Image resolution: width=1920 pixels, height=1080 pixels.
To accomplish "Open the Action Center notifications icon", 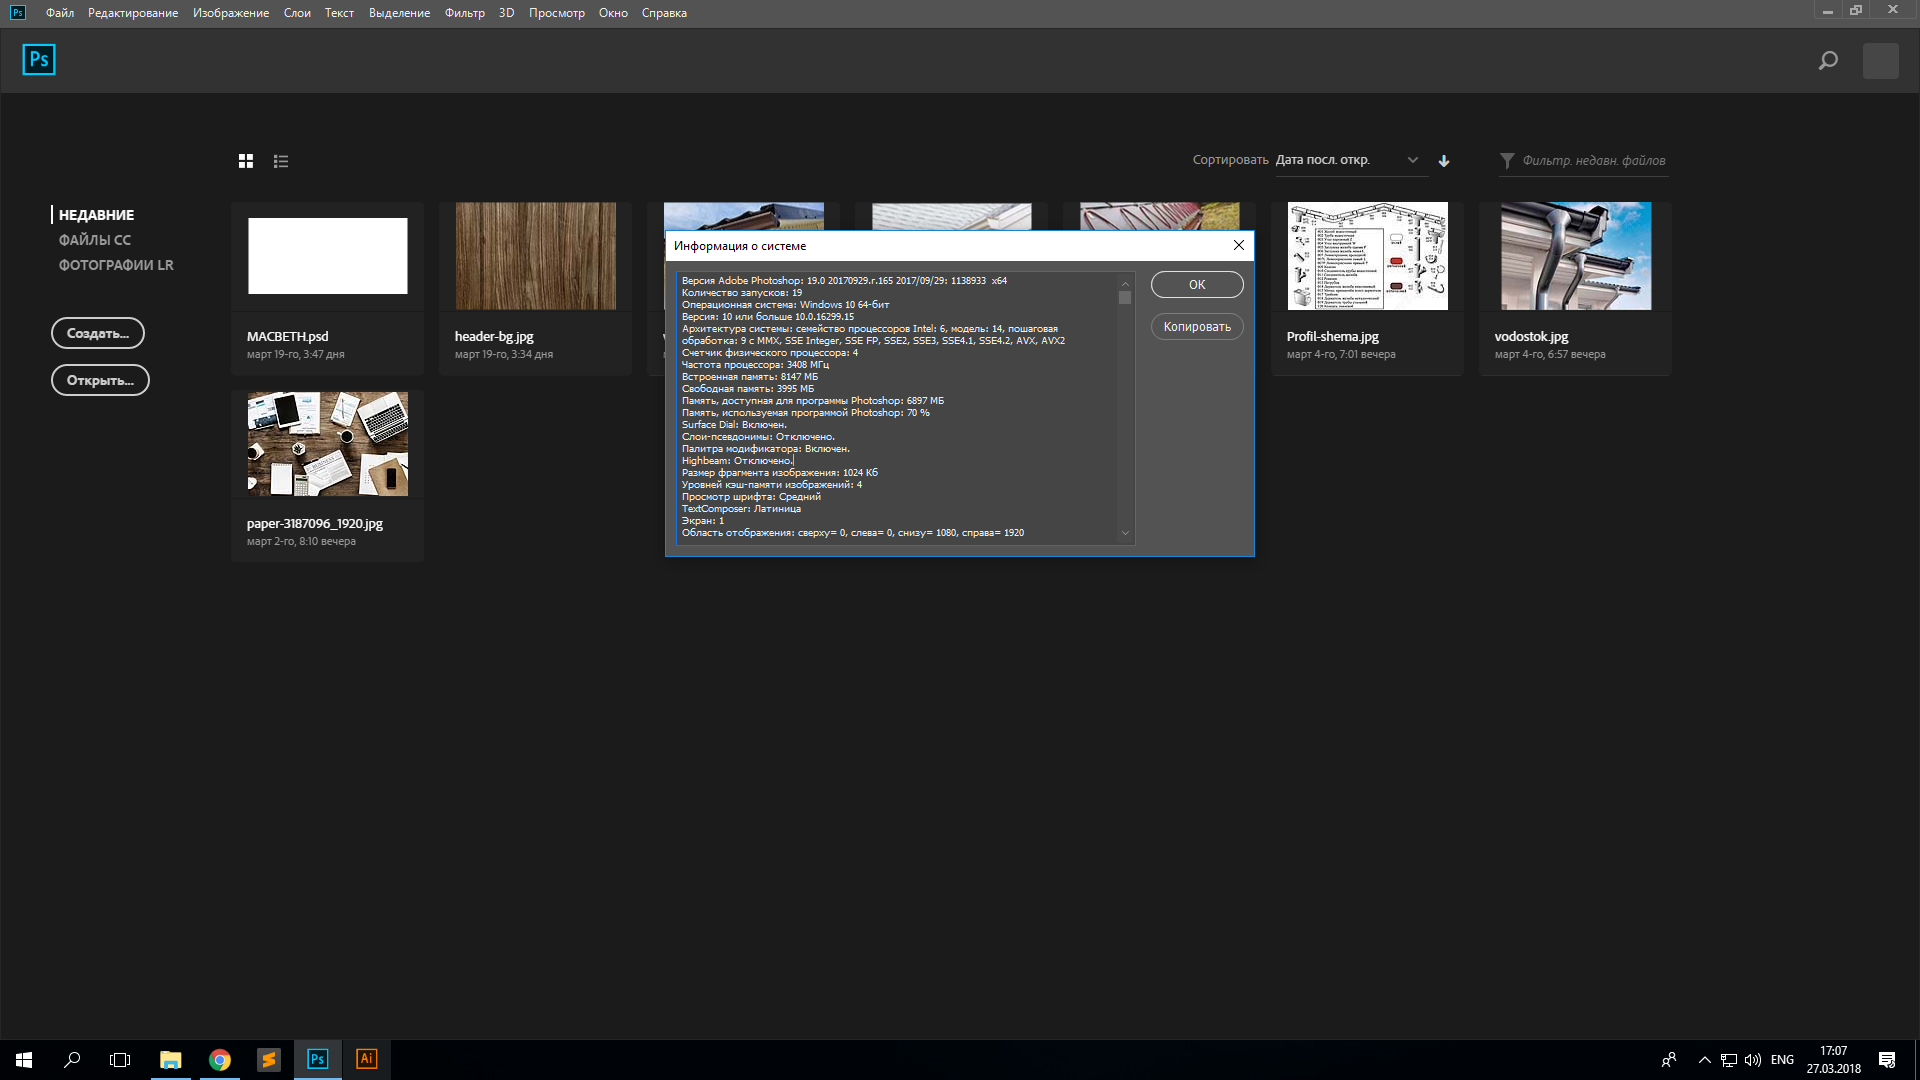I will [x=1887, y=1060].
